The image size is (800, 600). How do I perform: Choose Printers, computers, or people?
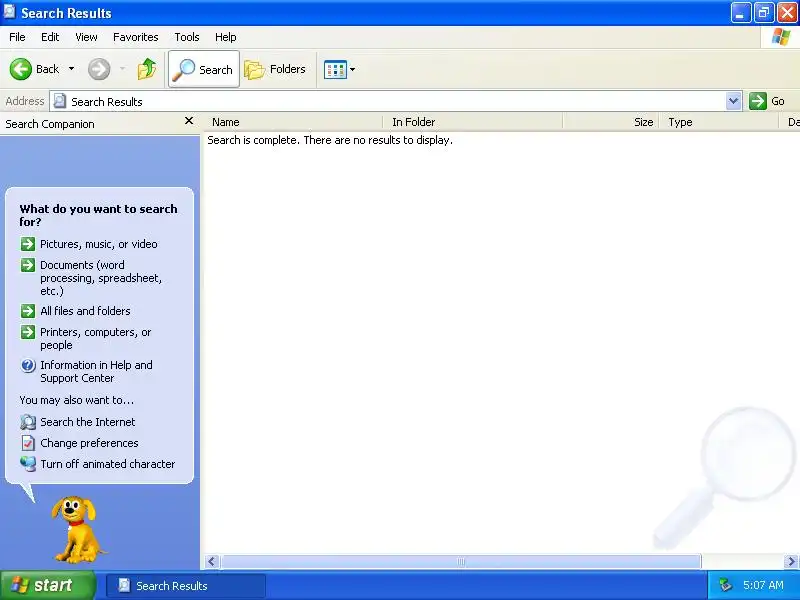pos(96,339)
